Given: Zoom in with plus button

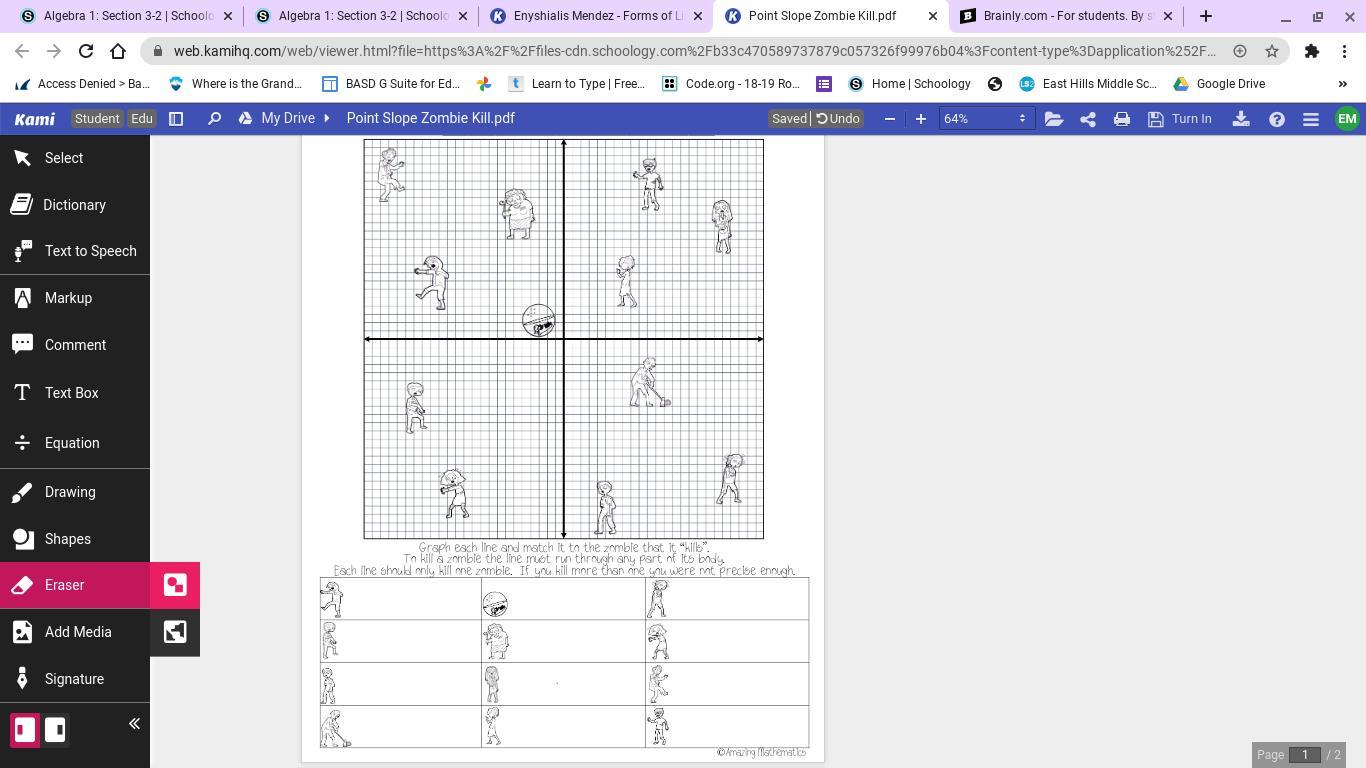Looking at the screenshot, I should click(x=921, y=118).
